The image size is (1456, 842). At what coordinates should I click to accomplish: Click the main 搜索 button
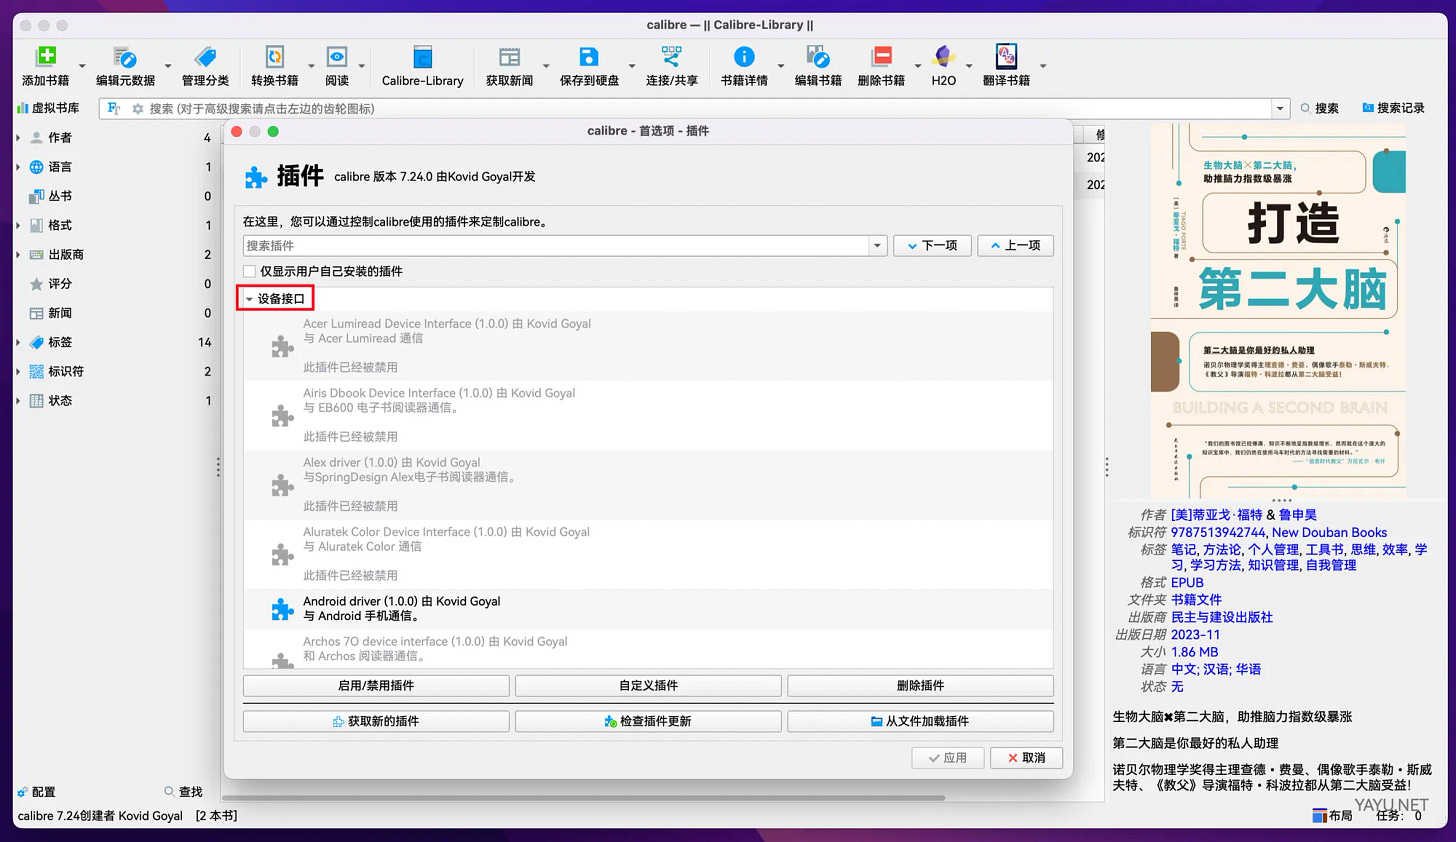point(1319,108)
